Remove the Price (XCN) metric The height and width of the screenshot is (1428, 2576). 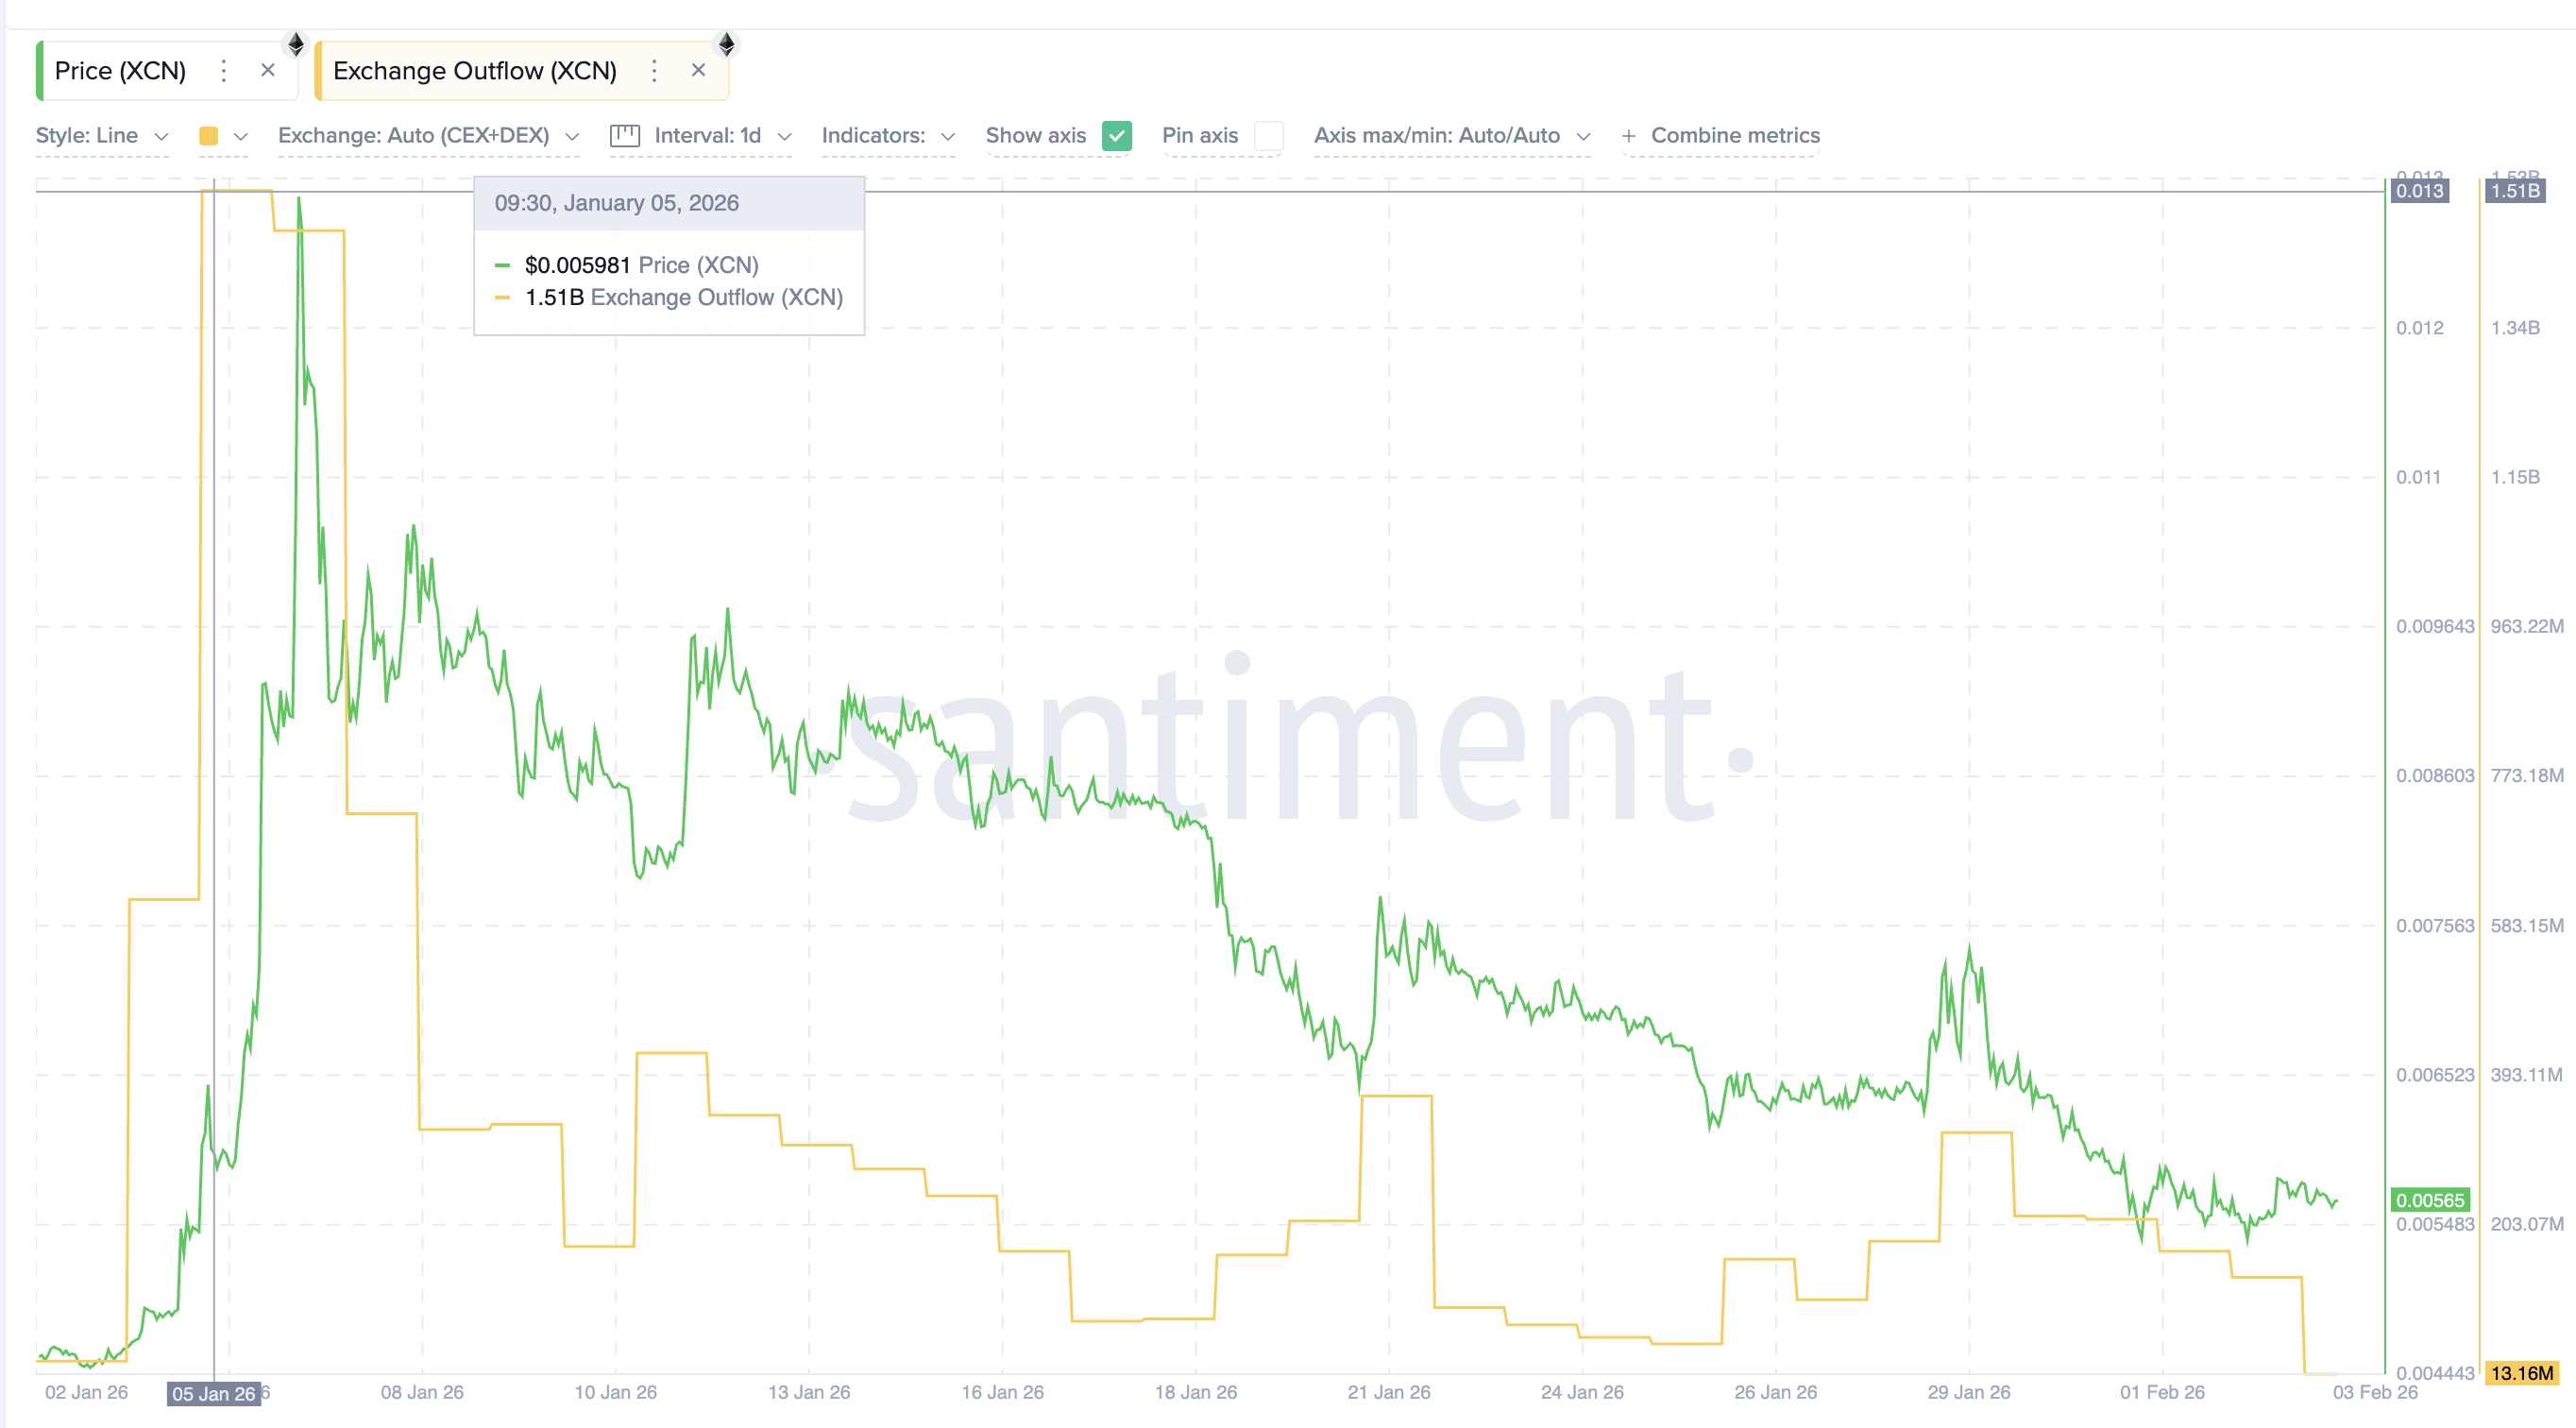click(x=268, y=70)
